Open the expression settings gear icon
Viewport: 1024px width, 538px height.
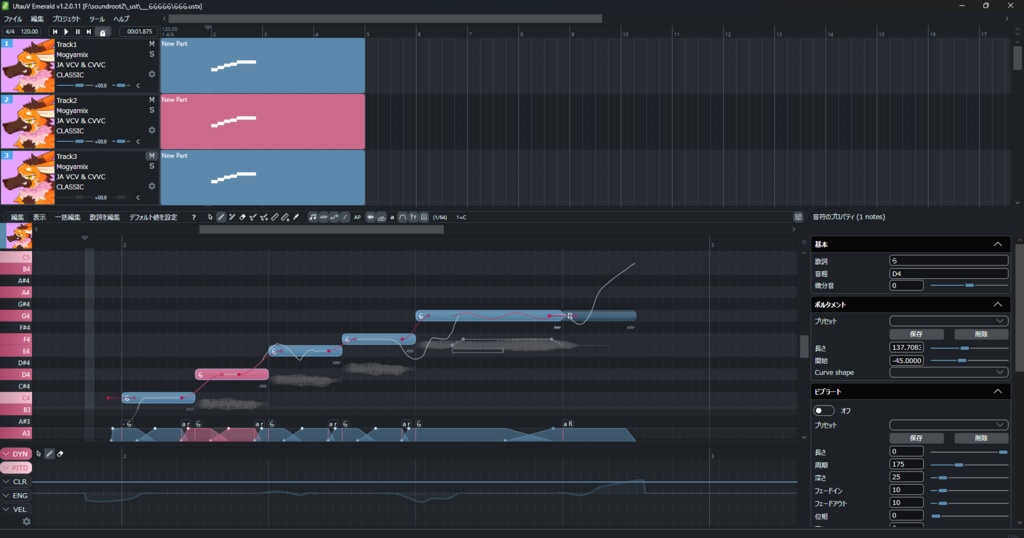[x=26, y=522]
